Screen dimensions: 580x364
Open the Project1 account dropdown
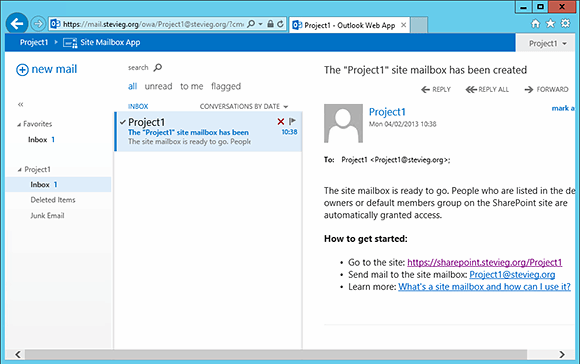click(547, 43)
